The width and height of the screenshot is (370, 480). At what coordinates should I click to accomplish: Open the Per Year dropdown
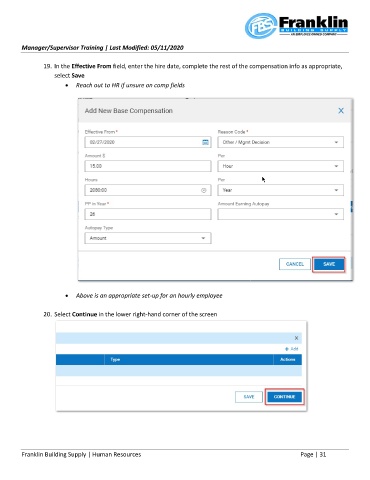point(280,190)
